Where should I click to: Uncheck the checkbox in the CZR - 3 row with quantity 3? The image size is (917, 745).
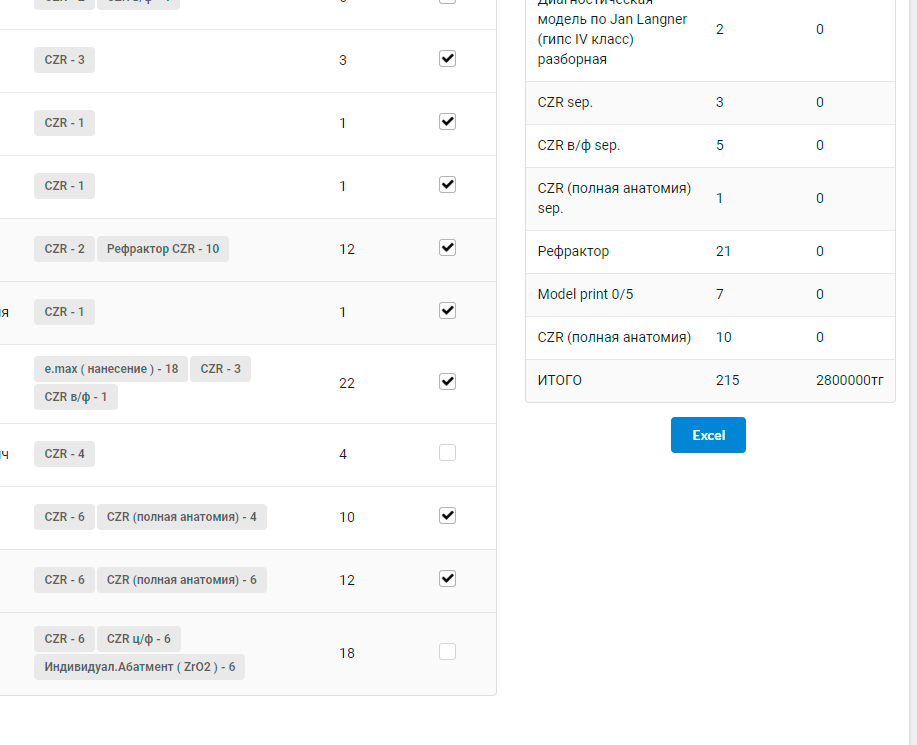447,59
